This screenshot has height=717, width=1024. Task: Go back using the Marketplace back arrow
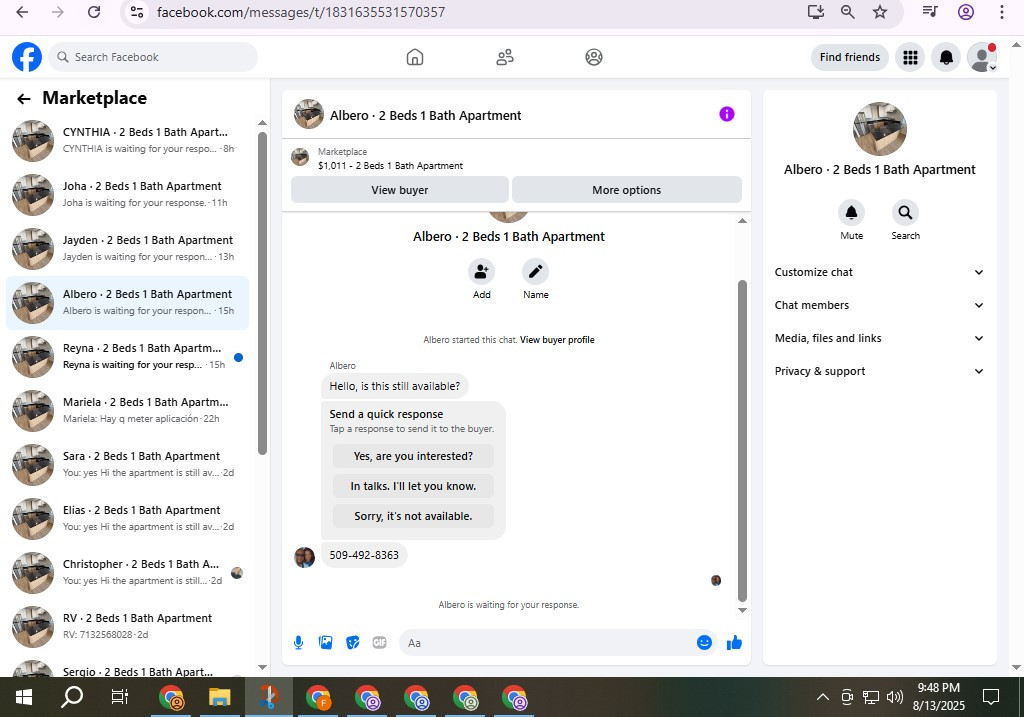[x=24, y=99]
